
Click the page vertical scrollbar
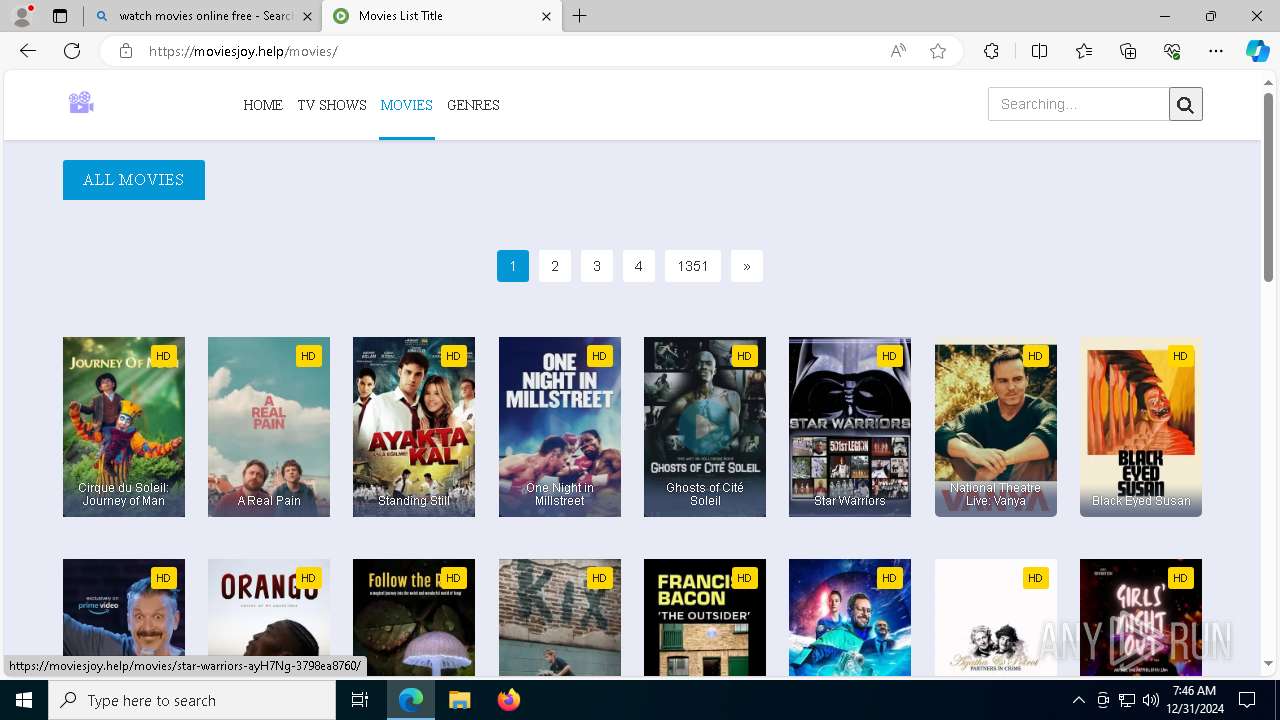(x=1268, y=188)
